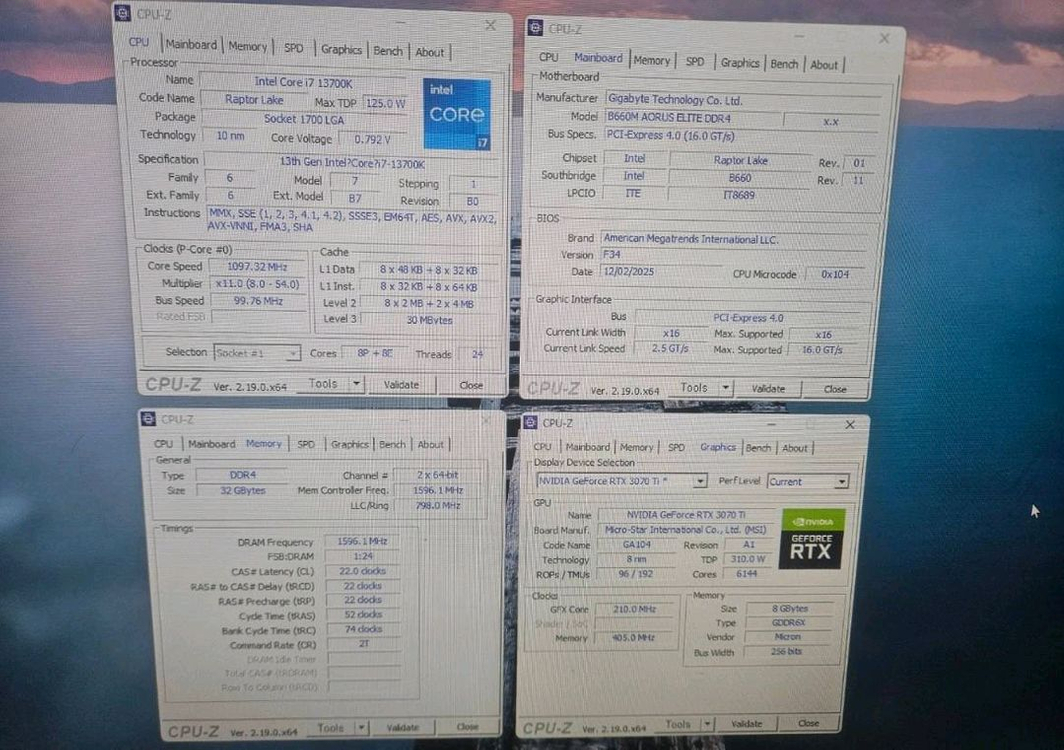1064x750 pixels.
Task: Click the CPU-Z icon in the top-left window's title bar
Action: pos(125,13)
